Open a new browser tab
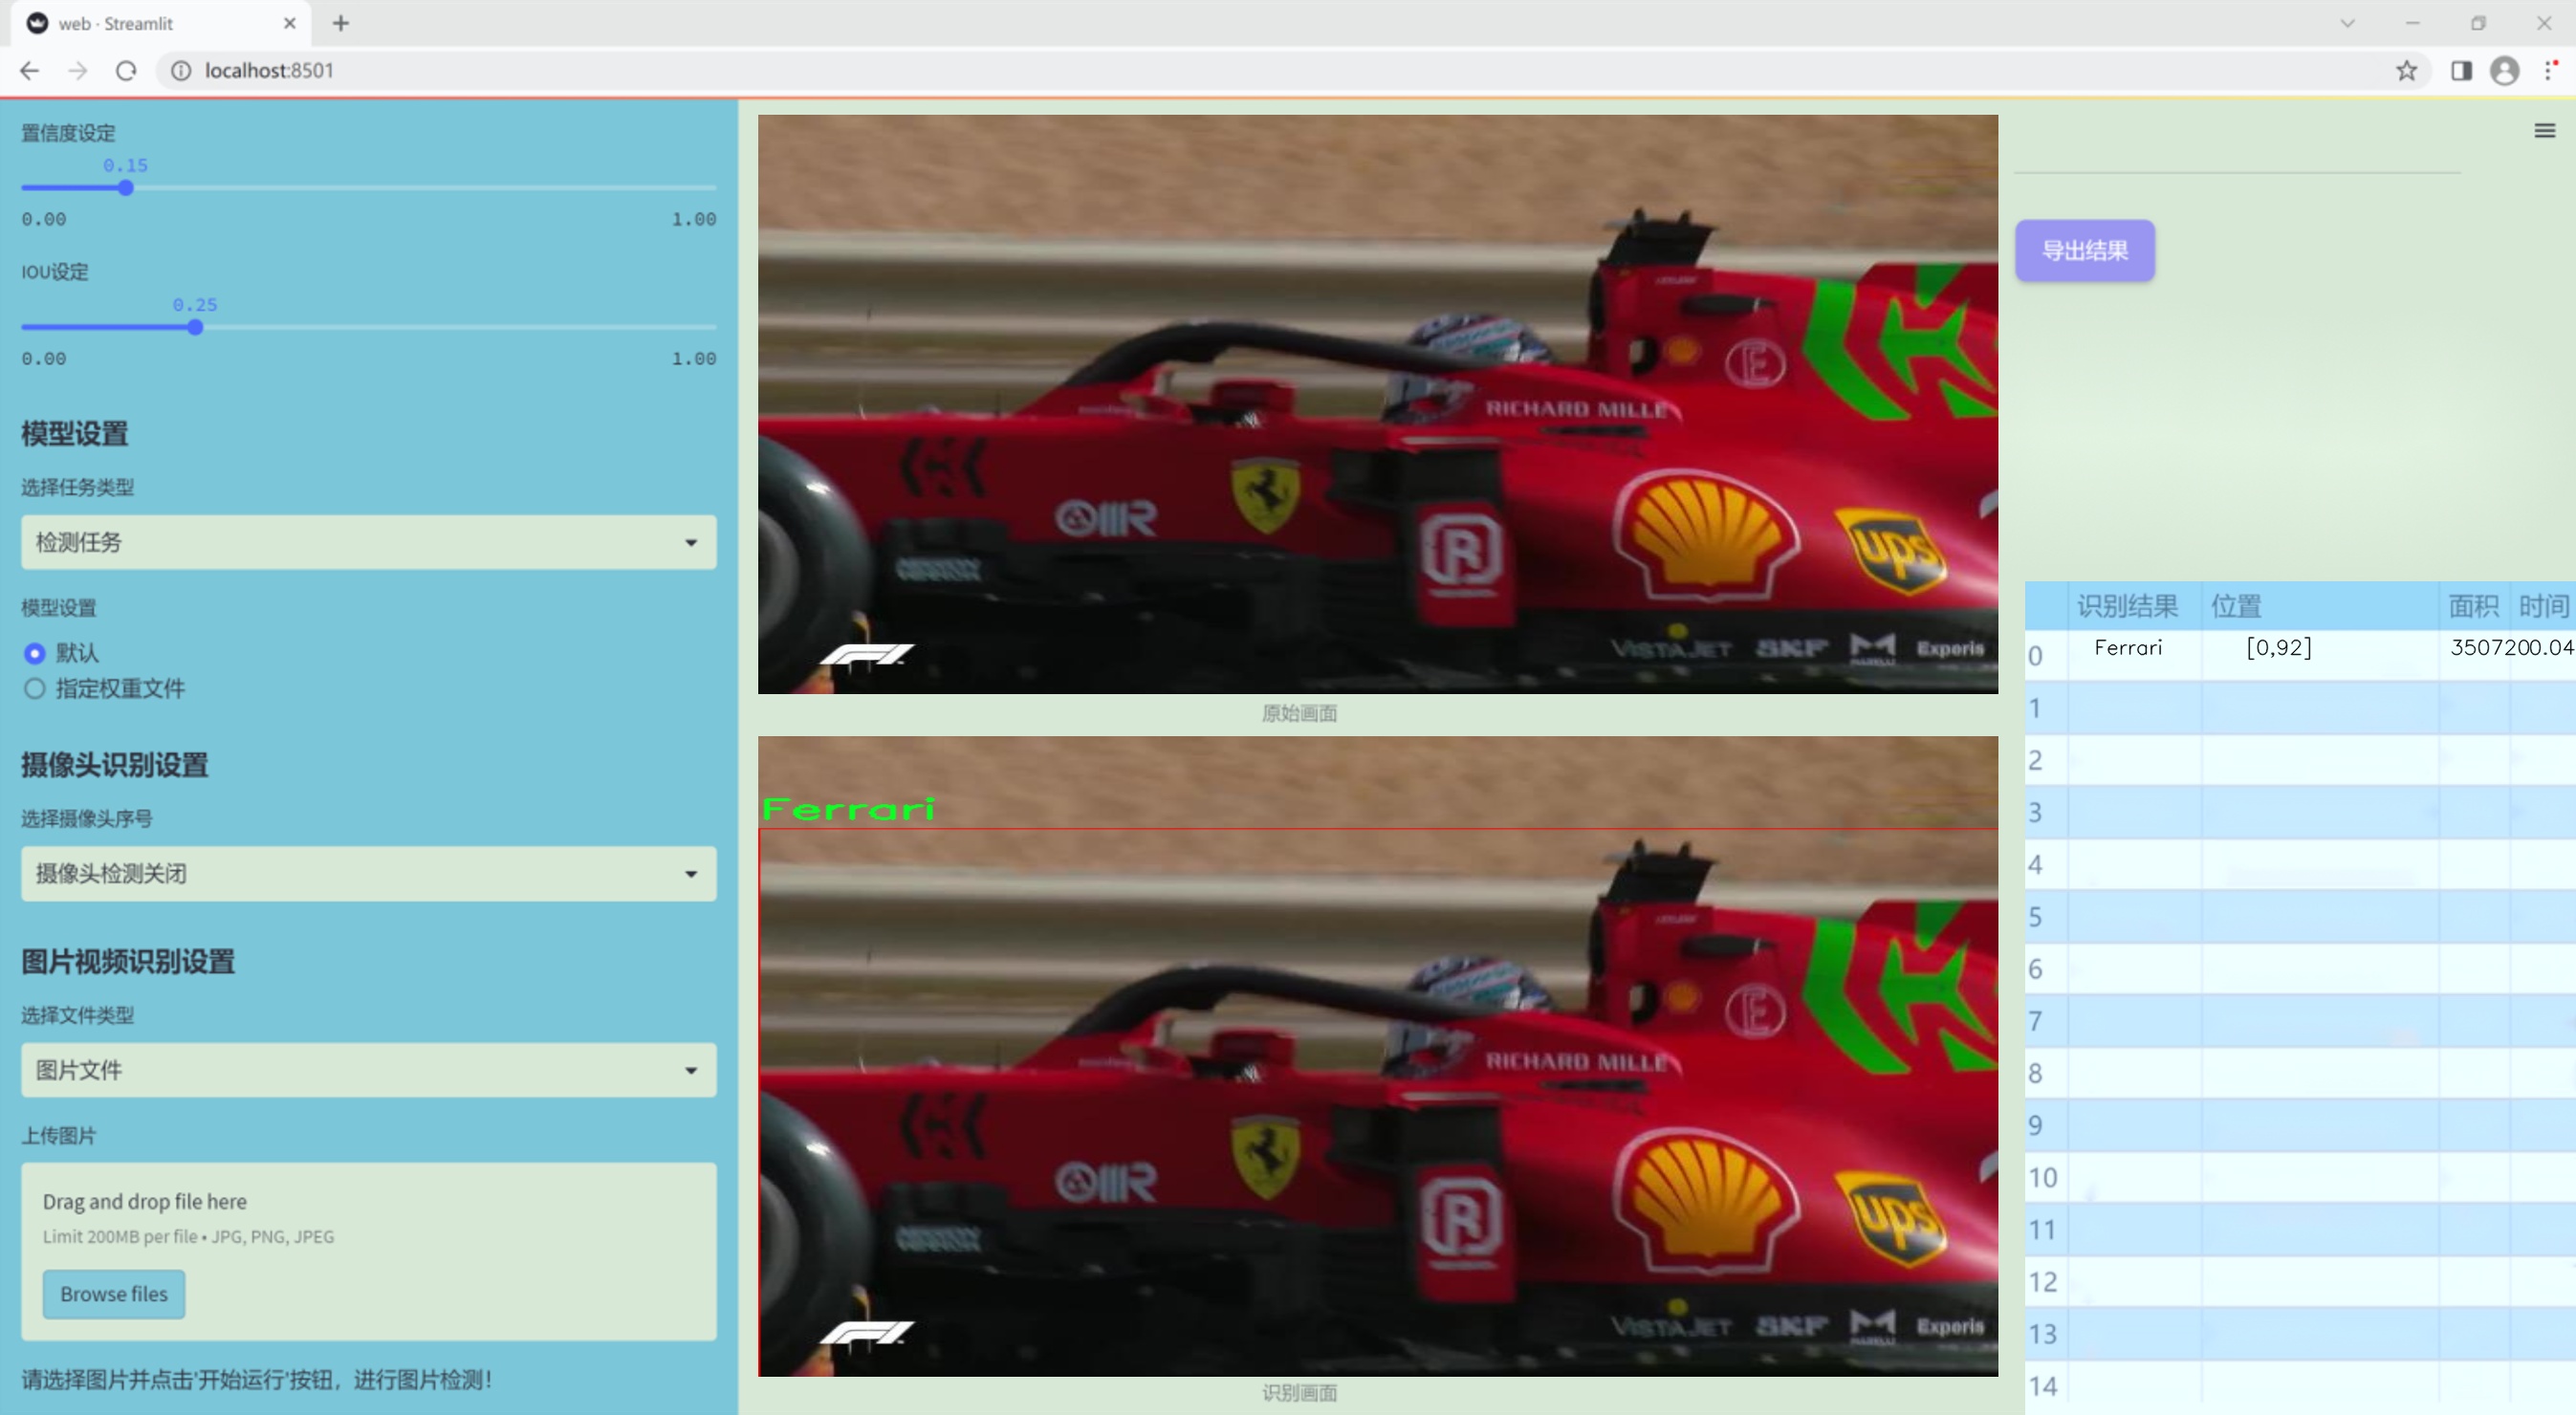 (341, 23)
